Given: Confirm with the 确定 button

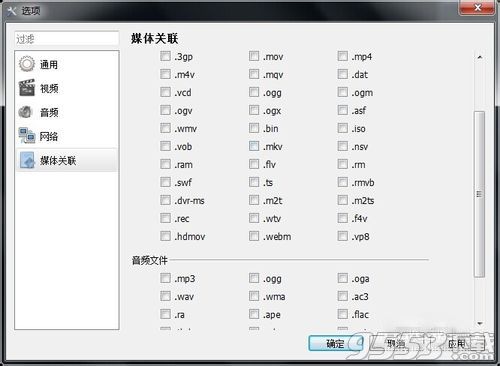Looking at the screenshot, I should (x=335, y=343).
